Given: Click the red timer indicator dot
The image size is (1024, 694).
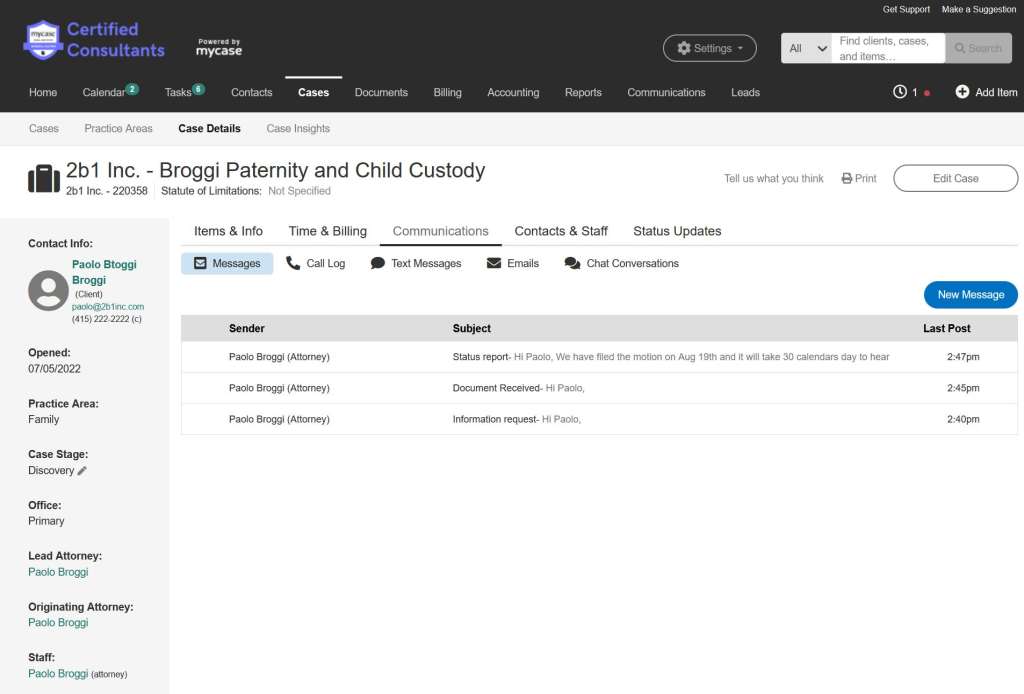Looking at the screenshot, I should [927, 93].
